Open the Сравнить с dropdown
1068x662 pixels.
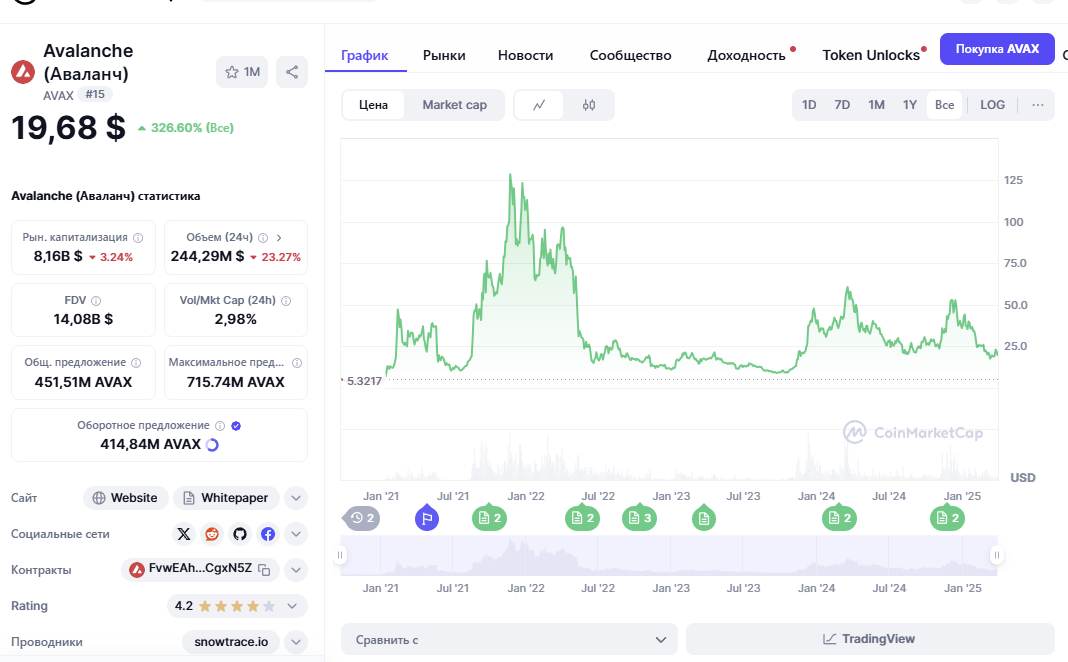509,640
